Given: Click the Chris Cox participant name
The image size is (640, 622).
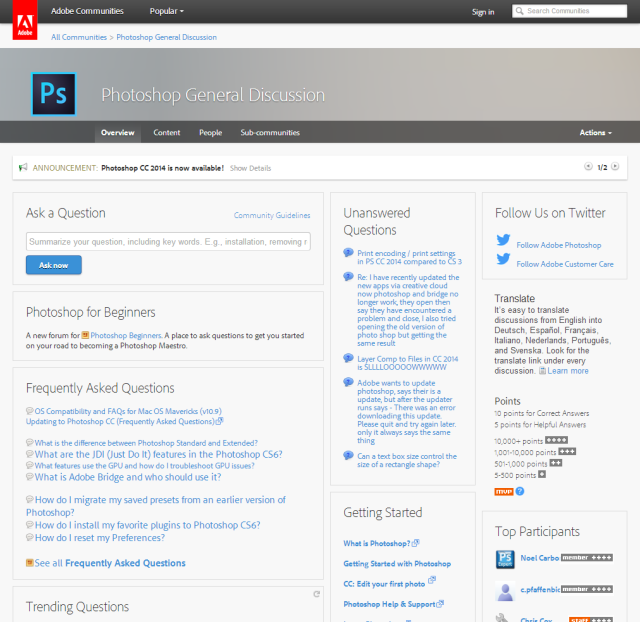Looking at the screenshot, I should point(536,620).
